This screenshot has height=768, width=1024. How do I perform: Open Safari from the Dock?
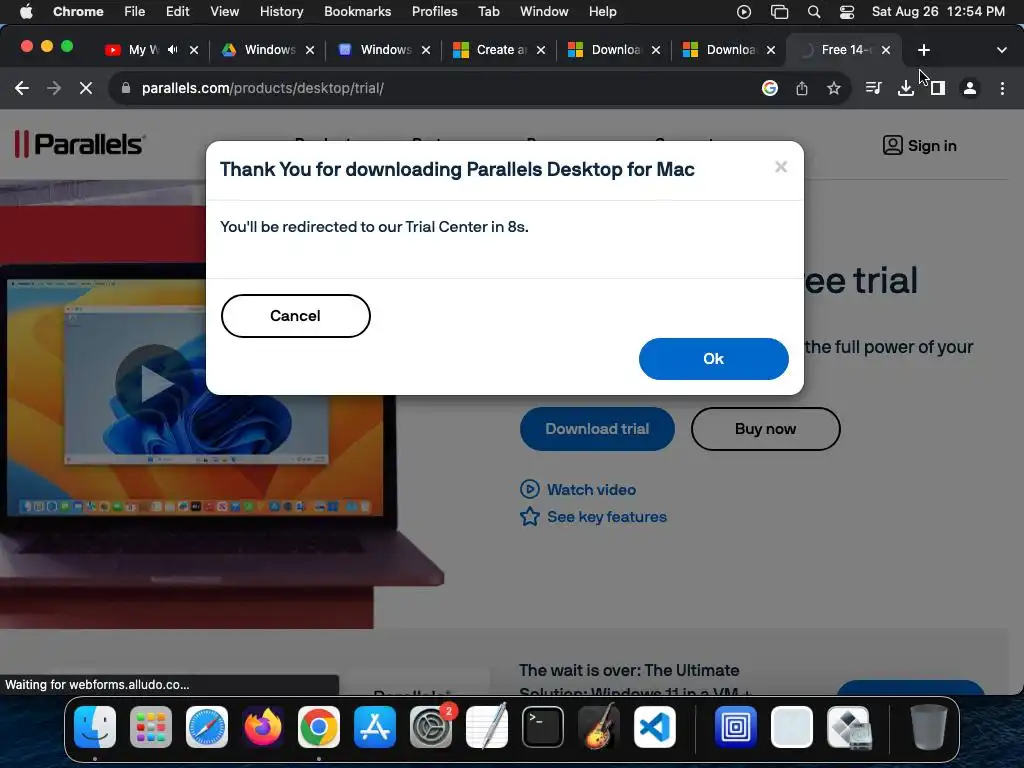pyautogui.click(x=207, y=727)
